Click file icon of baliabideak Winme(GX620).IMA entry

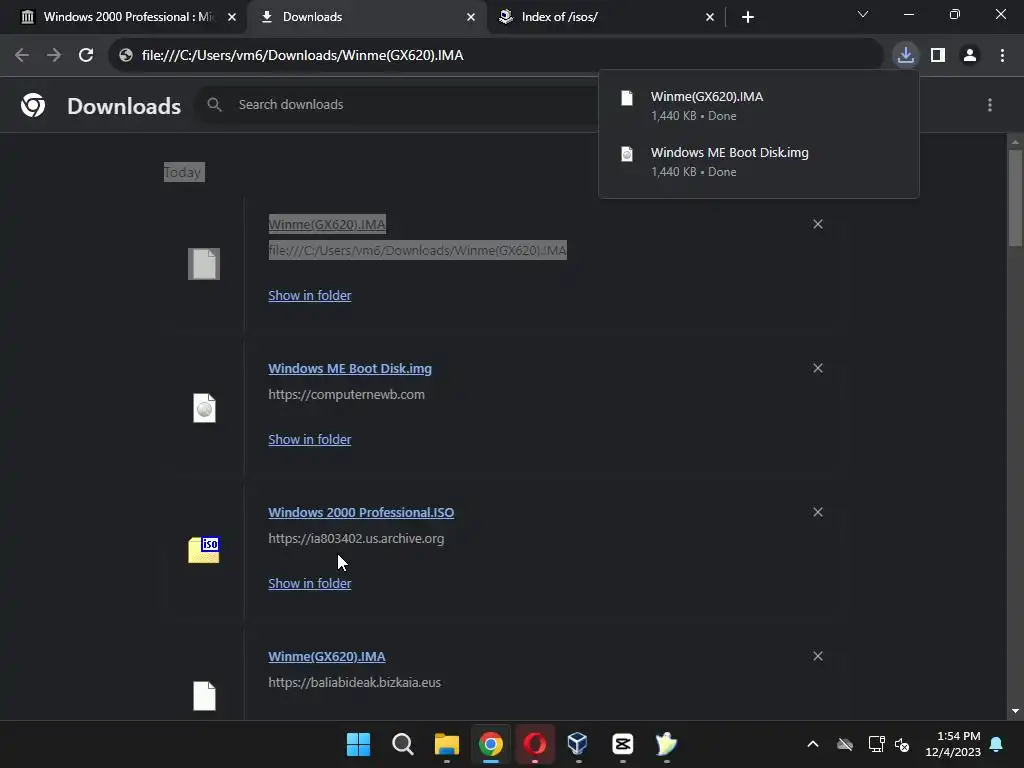coord(204,696)
